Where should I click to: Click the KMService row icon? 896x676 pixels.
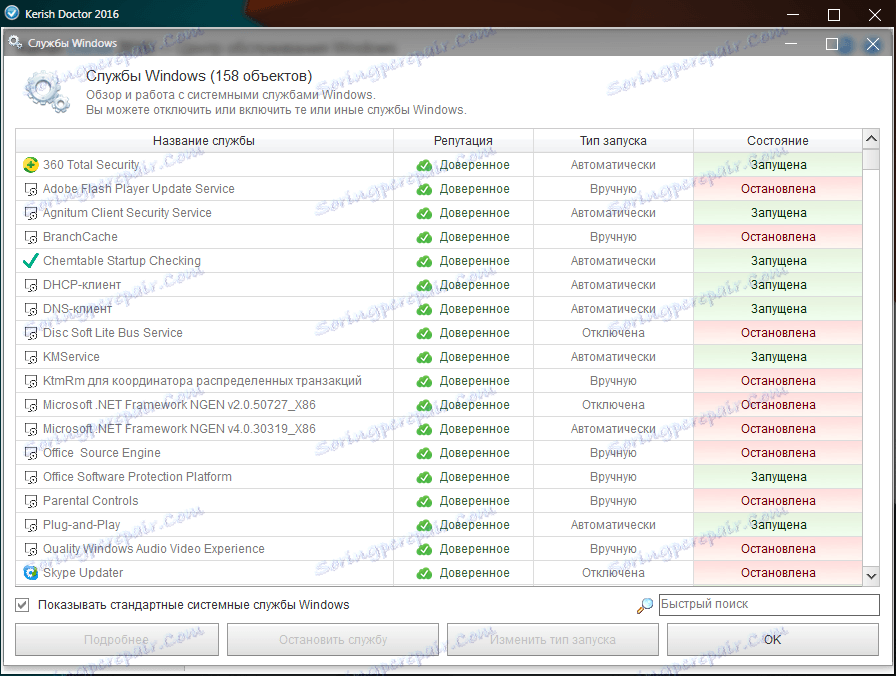tap(30, 357)
